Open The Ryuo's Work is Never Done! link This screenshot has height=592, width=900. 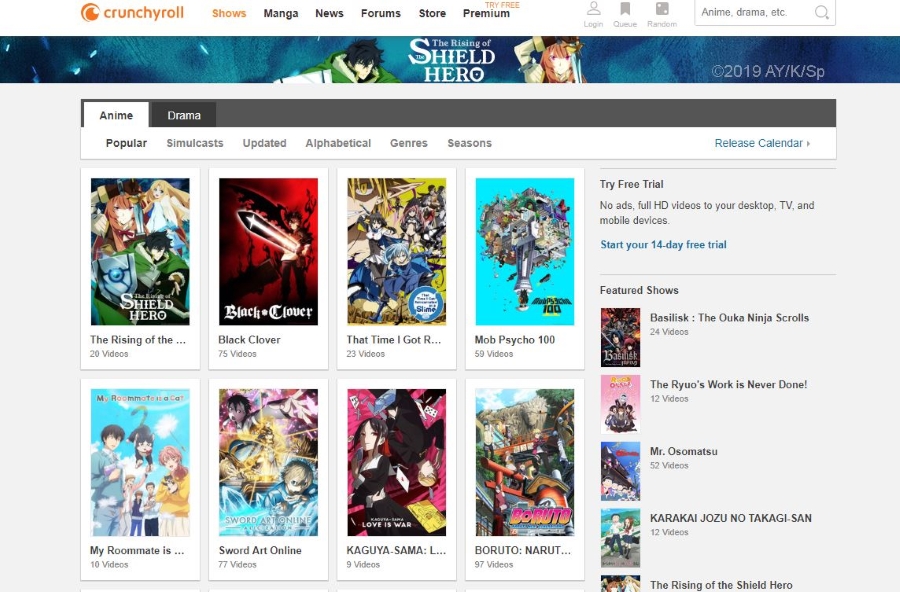[728, 384]
